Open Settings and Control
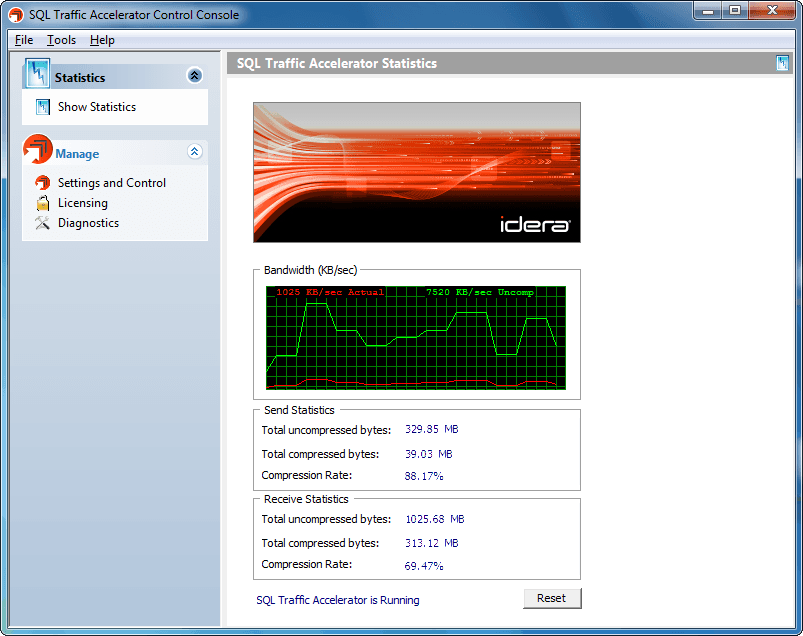The width and height of the screenshot is (803, 636). [112, 183]
